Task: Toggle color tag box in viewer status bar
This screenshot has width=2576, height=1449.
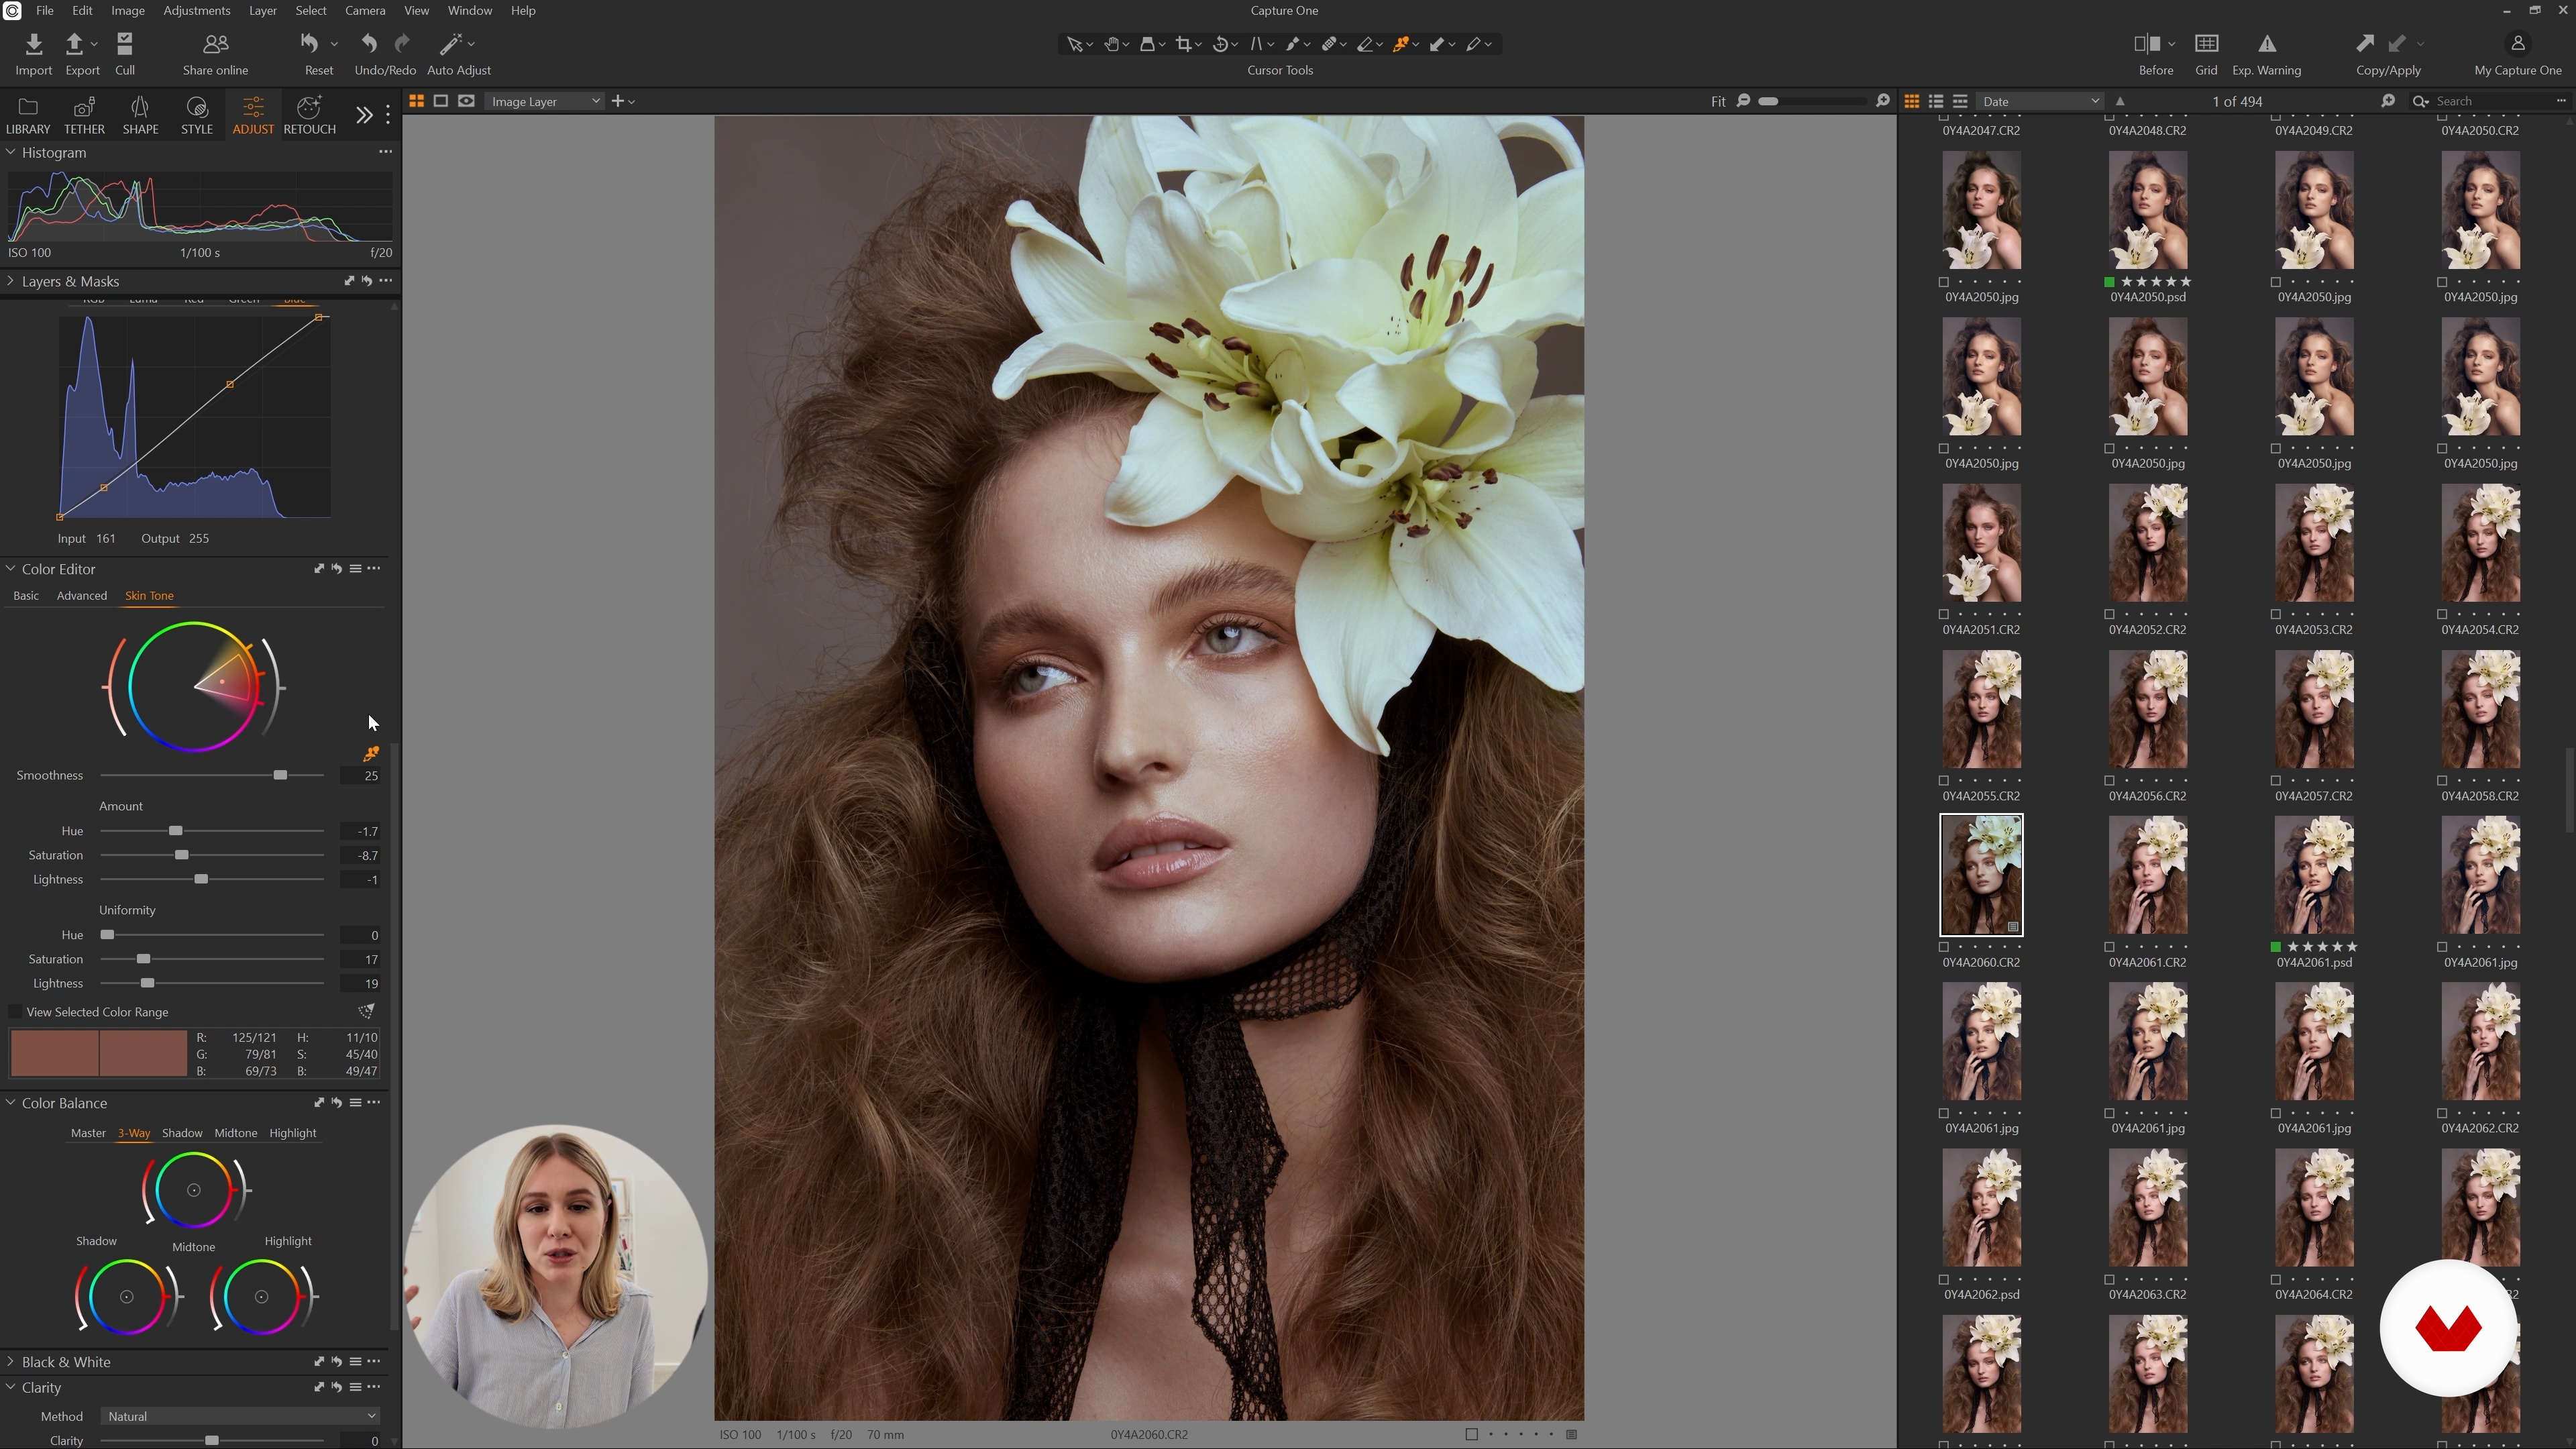Action: tap(1471, 1434)
